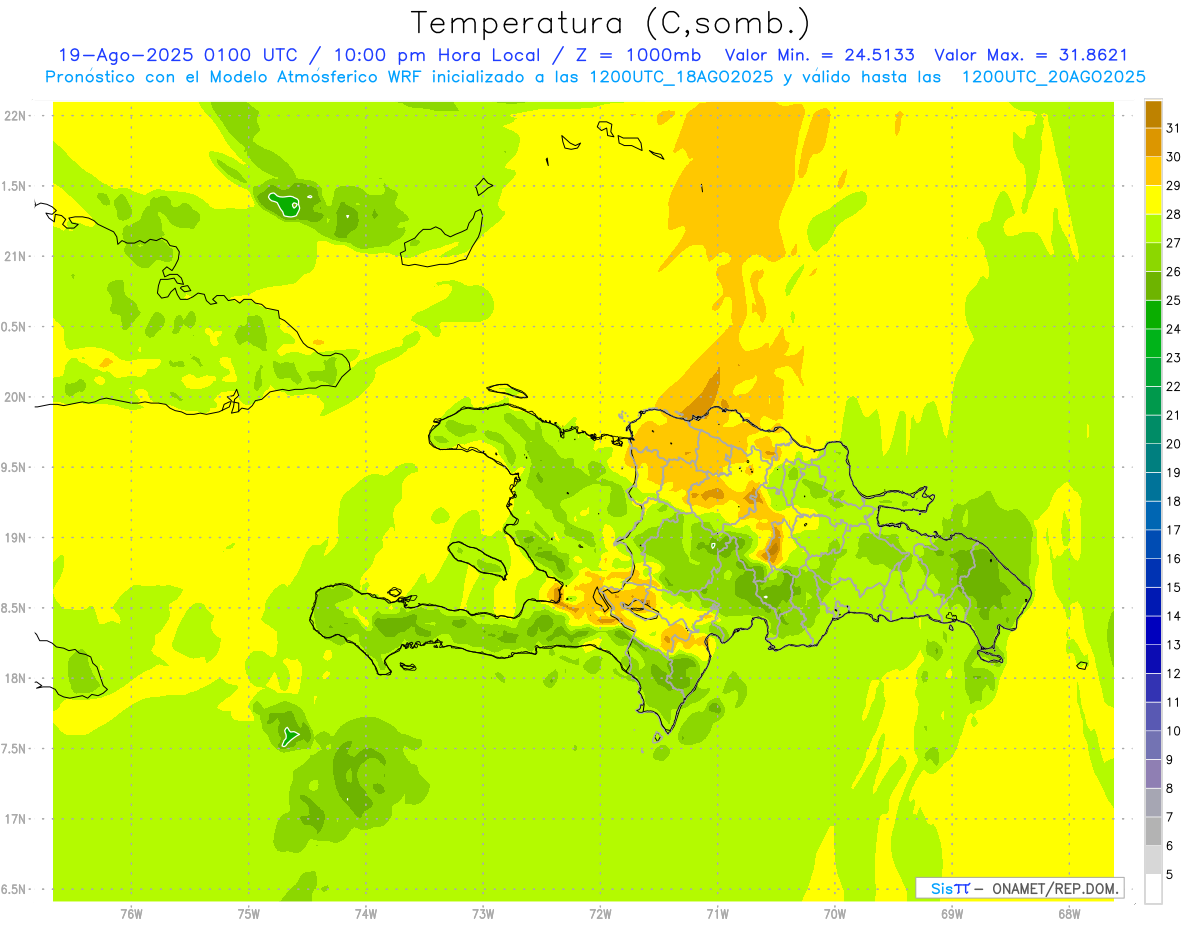Click the dark orange swatch above colorbar value 31

[x=1153, y=113]
